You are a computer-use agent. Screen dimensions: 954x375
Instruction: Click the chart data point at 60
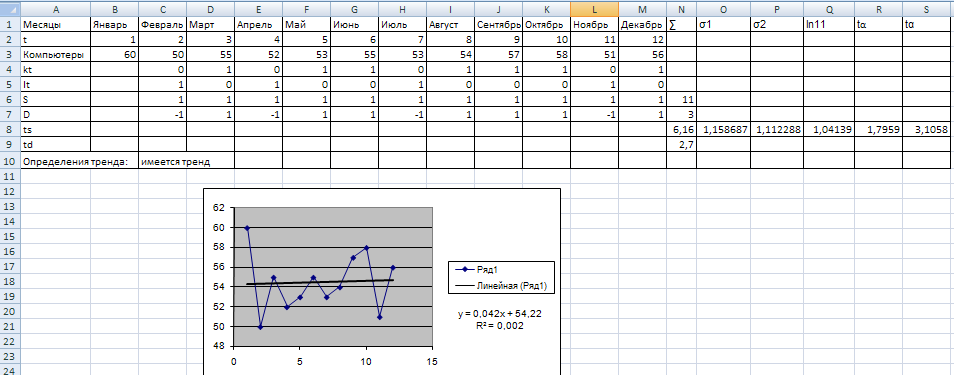pyautogui.click(x=247, y=228)
